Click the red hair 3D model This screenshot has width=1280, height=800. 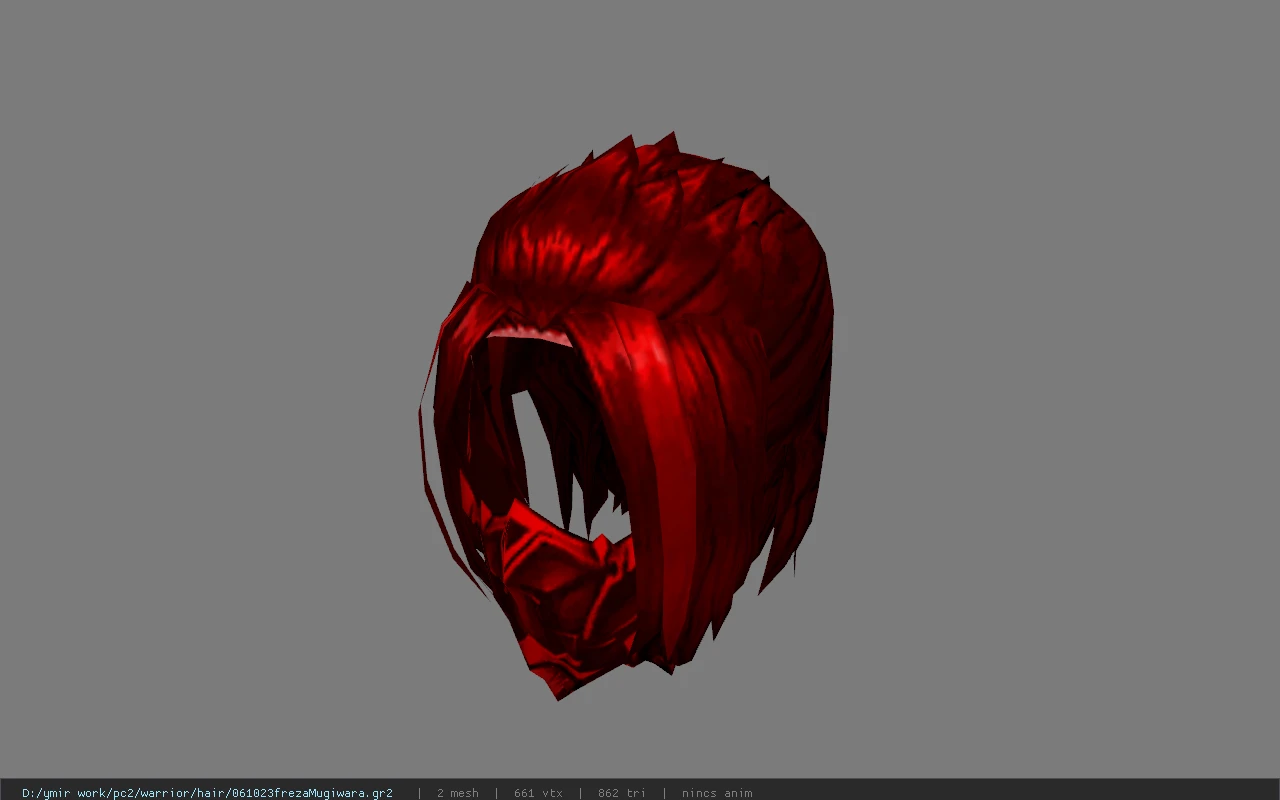coord(627,415)
